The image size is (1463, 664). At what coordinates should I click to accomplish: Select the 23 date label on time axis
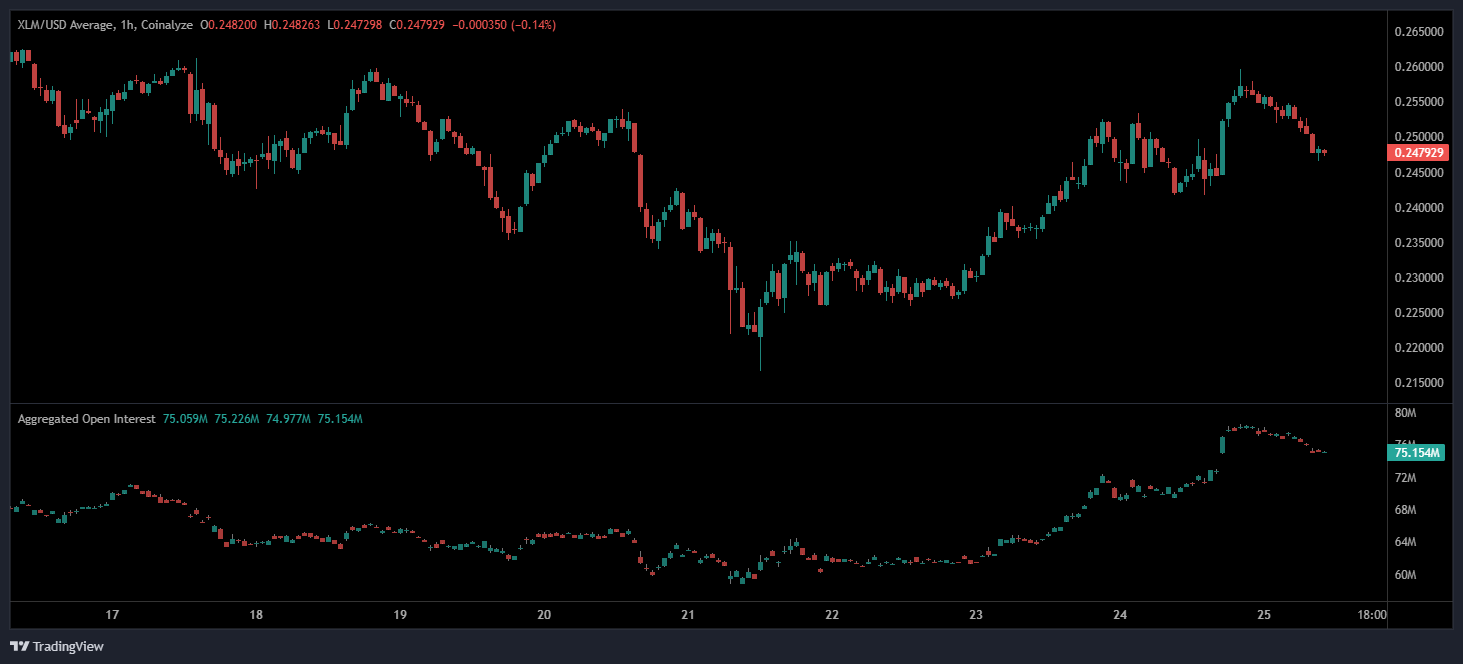click(976, 615)
